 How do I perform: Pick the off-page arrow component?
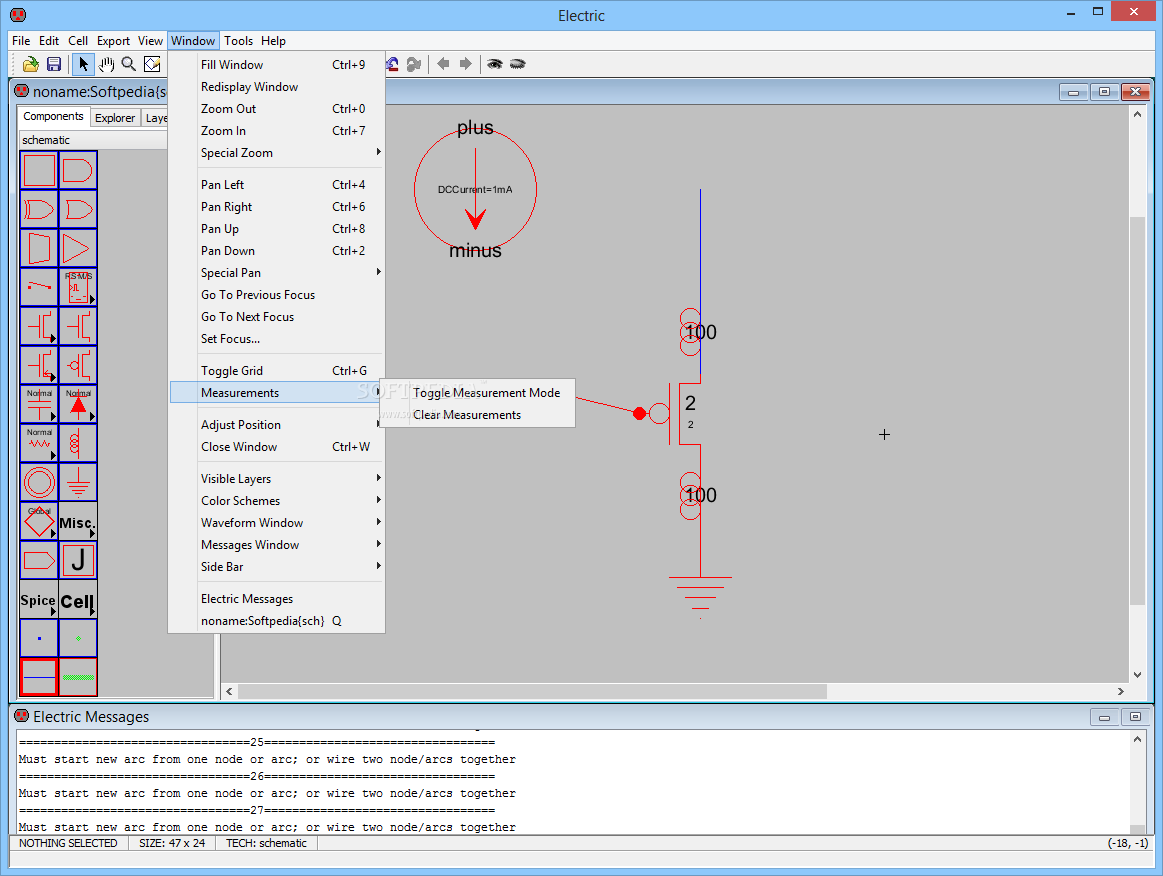[39, 560]
